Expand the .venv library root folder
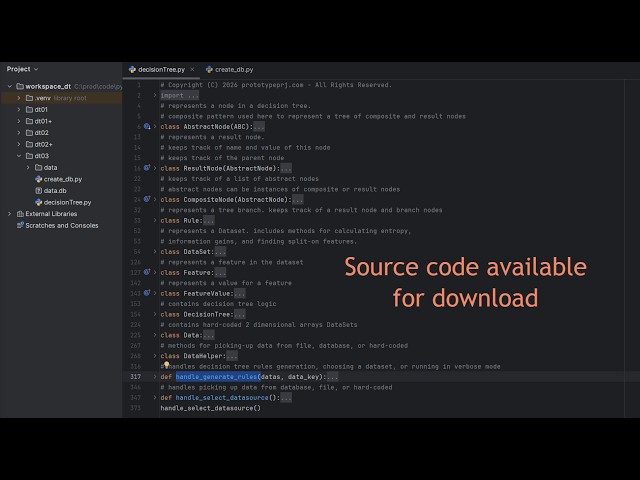This screenshot has height=480, width=640. tap(19, 98)
